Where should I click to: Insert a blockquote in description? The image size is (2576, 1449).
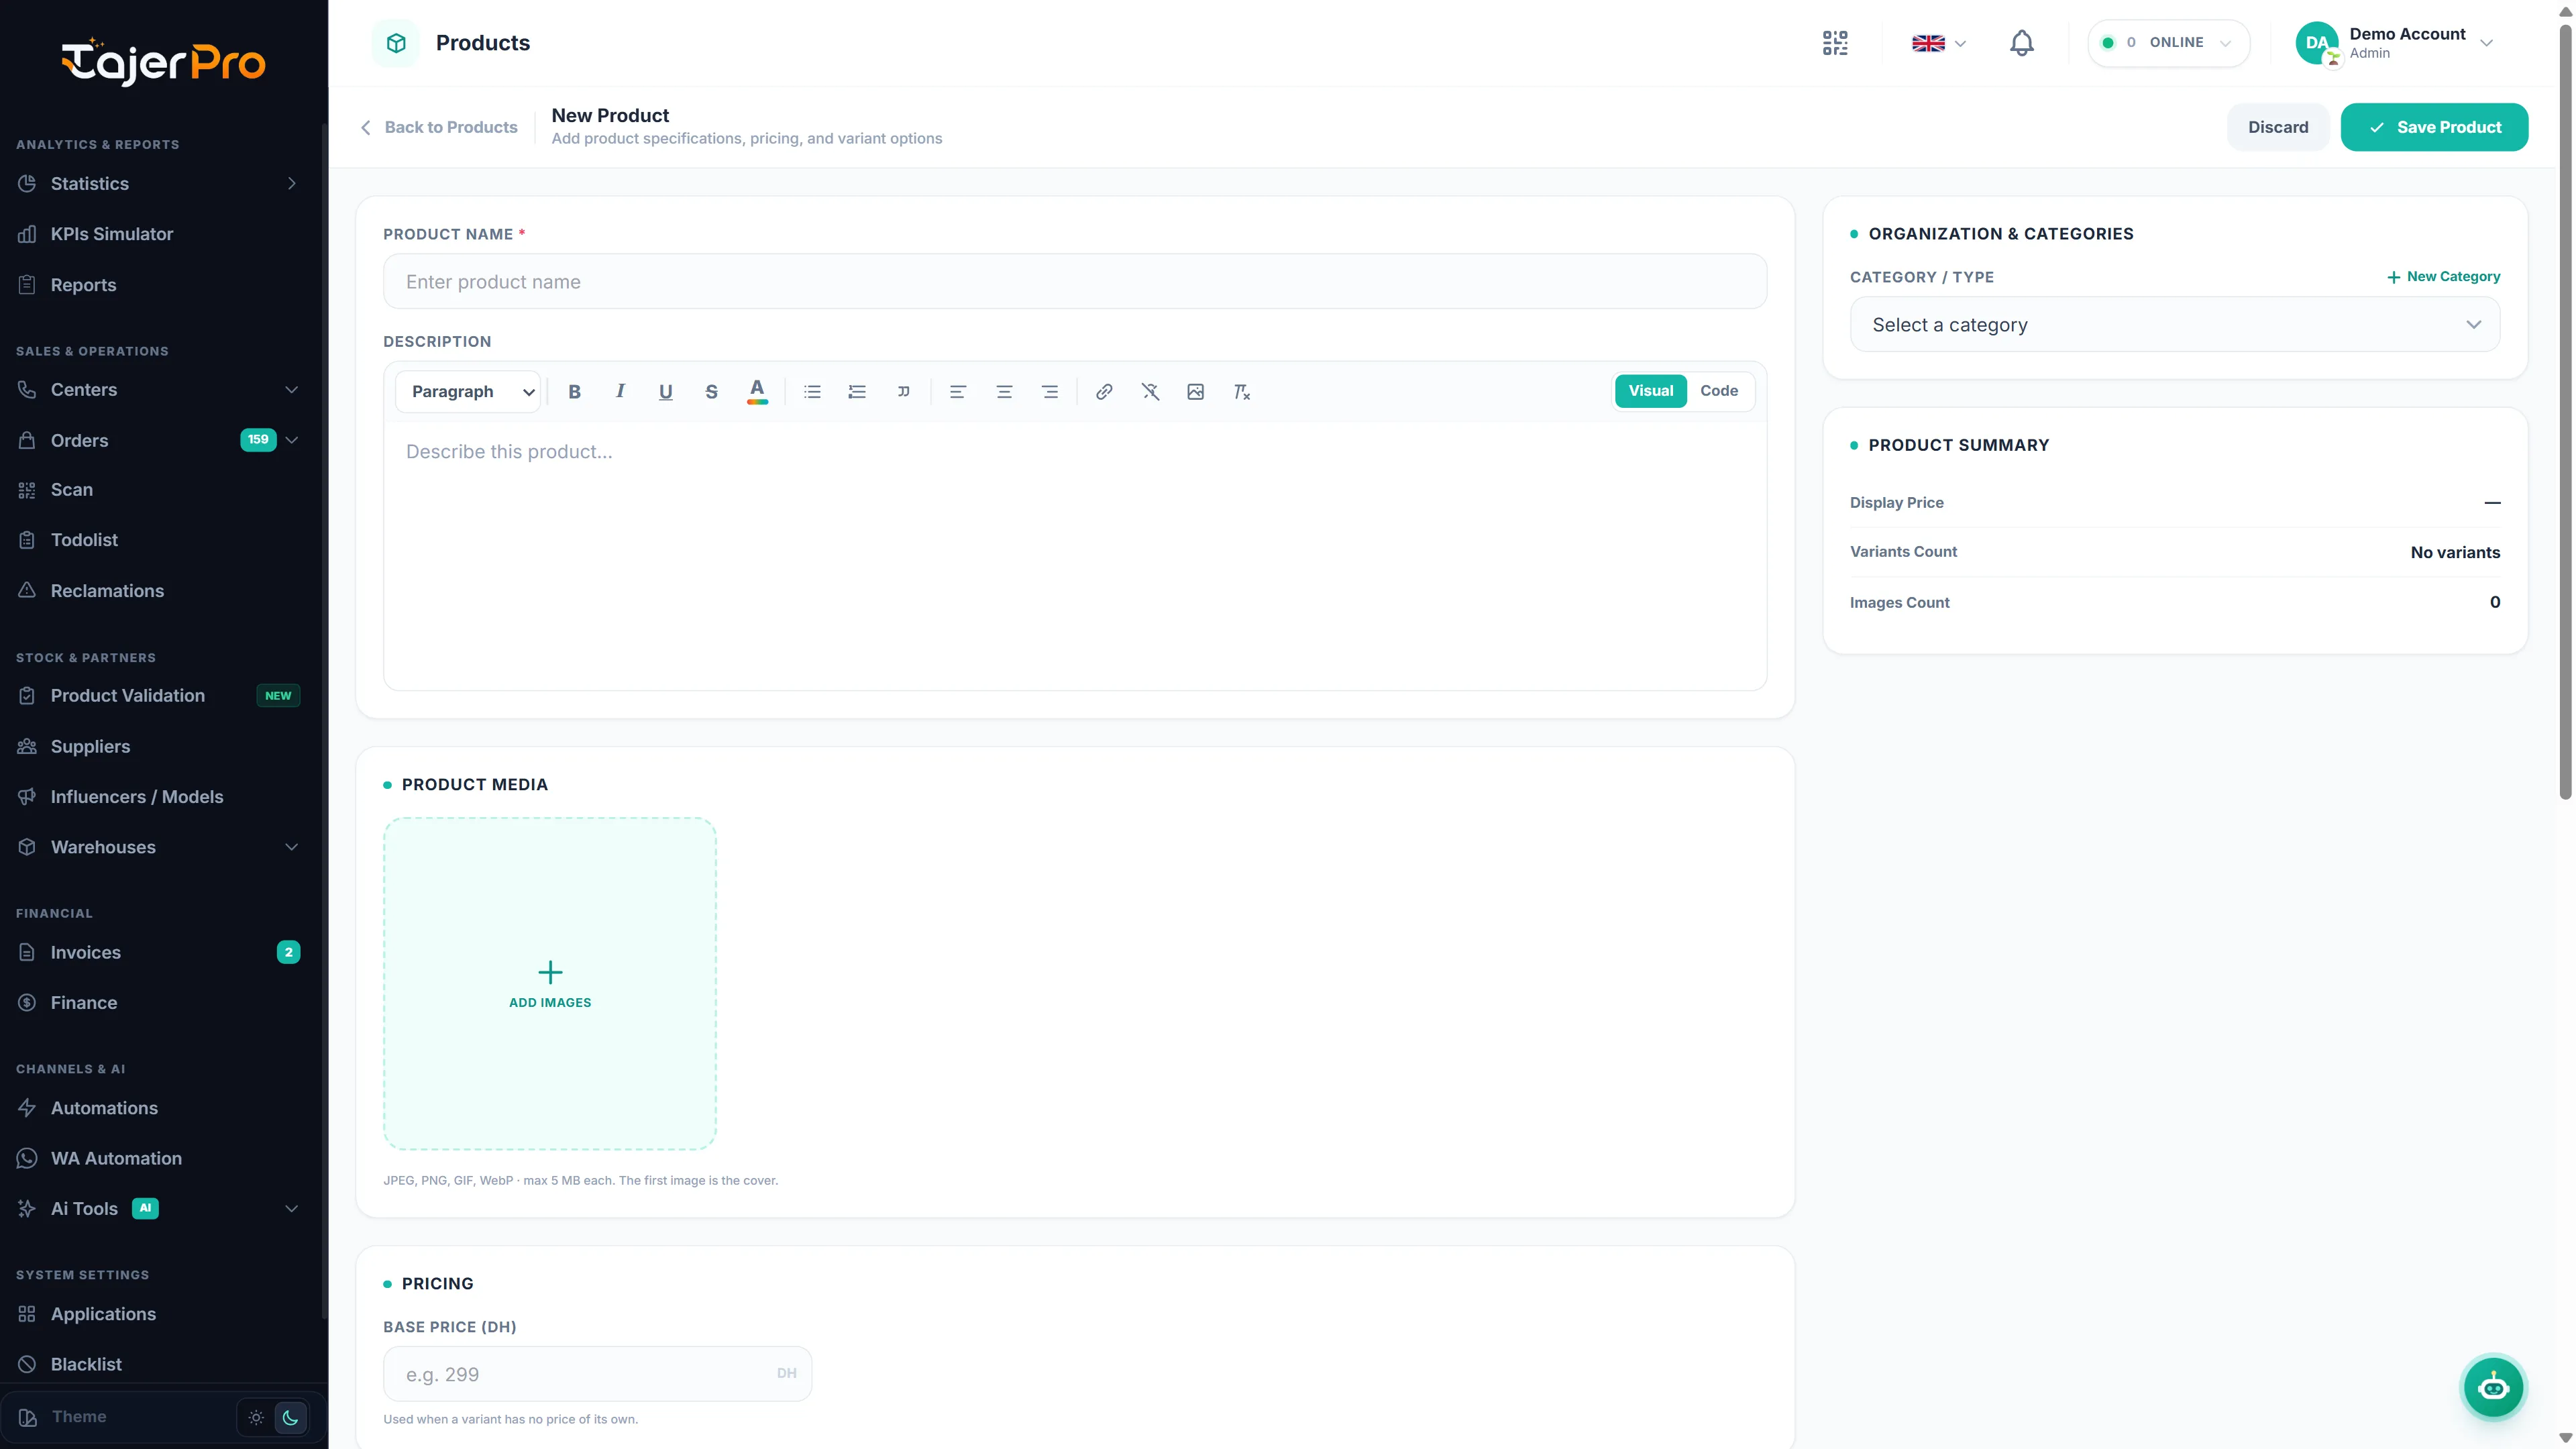point(903,391)
